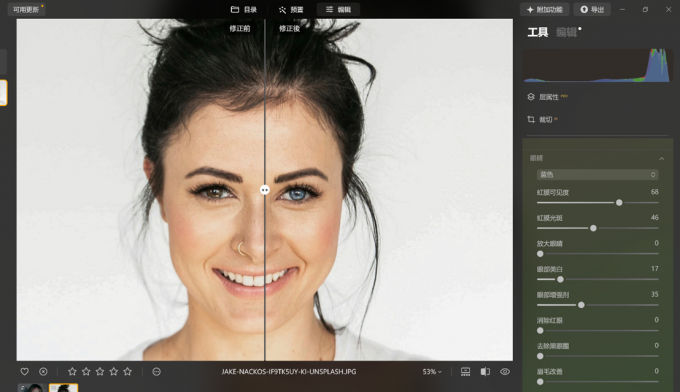This screenshot has width=680, height=392.
Task: Click the 虹膜可见度 value 68
Action: tap(654, 192)
